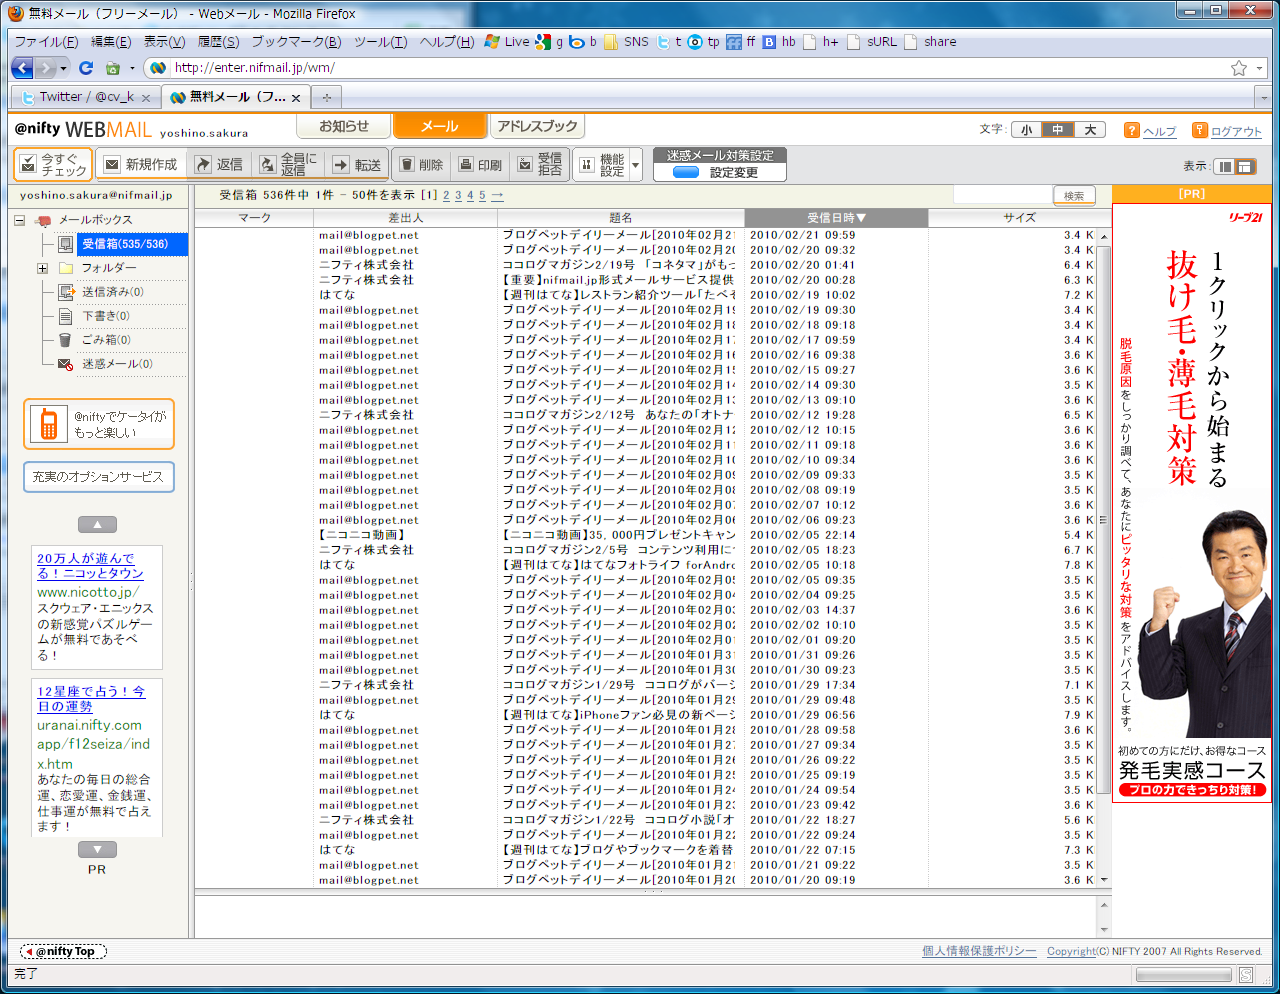The height and width of the screenshot is (994, 1280).
Task: Open the 下書き(0) drafts folder
Action: pyautogui.click(x=105, y=316)
